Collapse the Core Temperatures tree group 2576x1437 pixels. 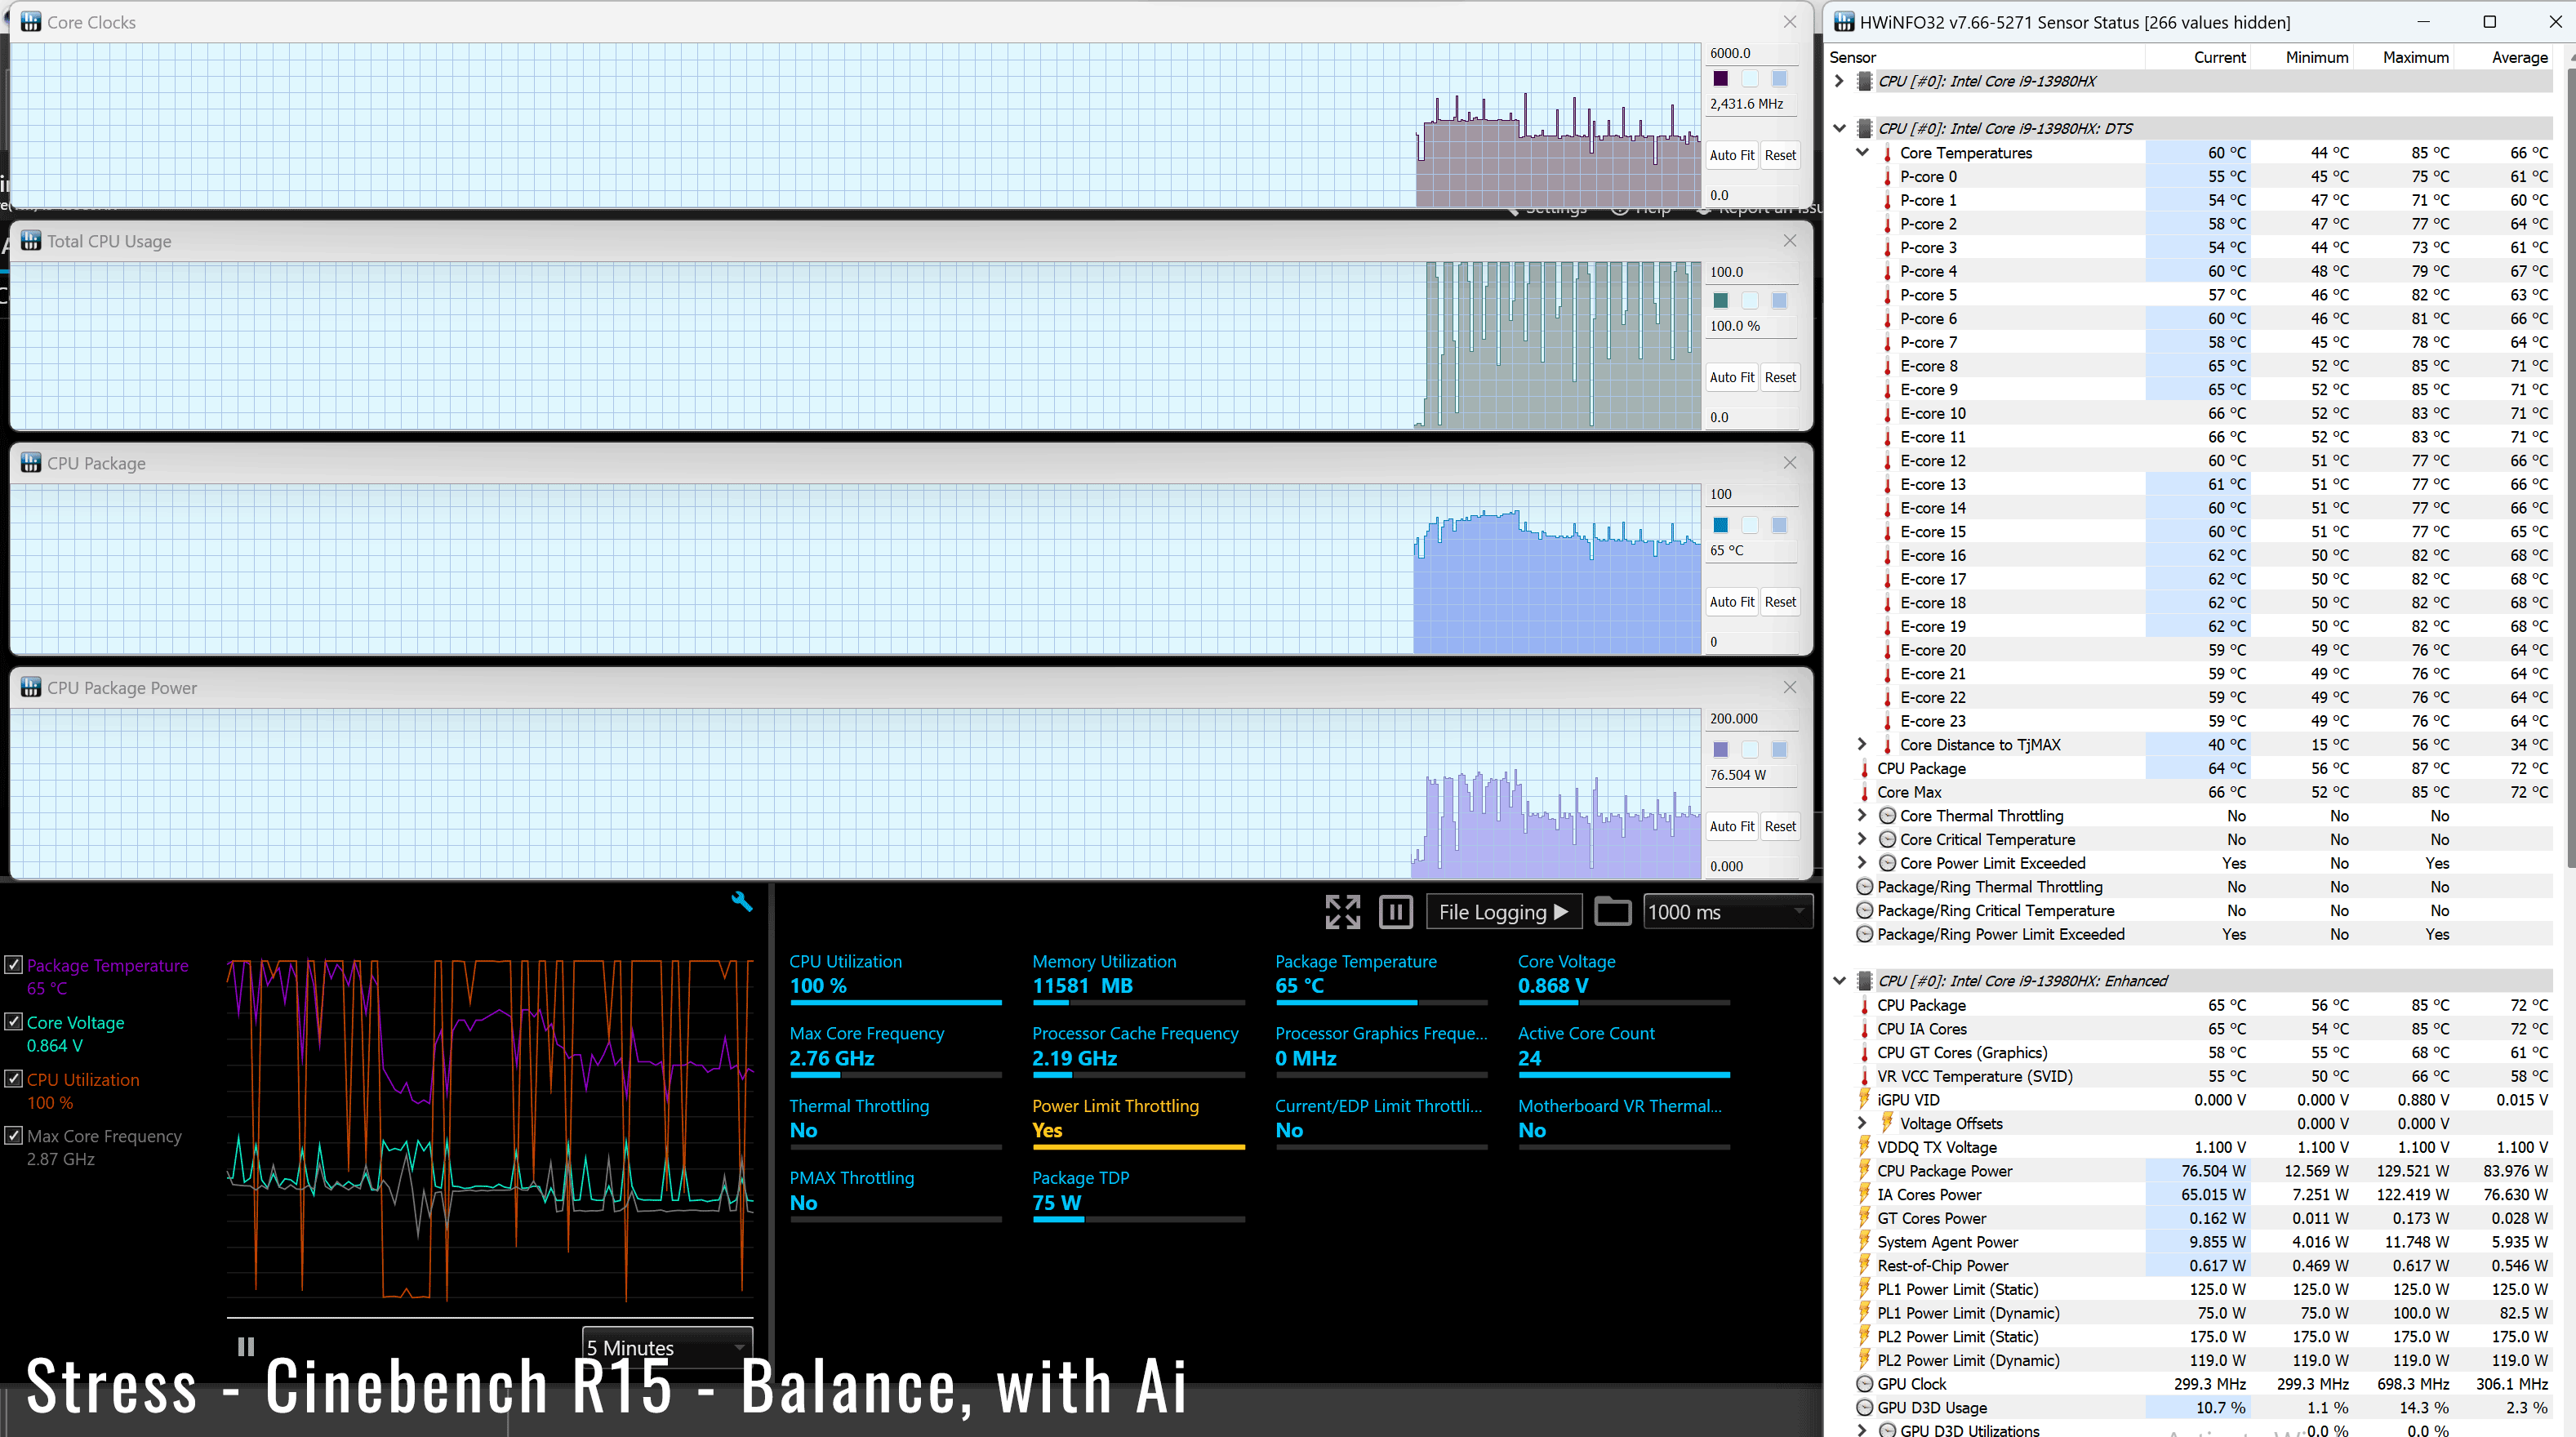(1862, 153)
